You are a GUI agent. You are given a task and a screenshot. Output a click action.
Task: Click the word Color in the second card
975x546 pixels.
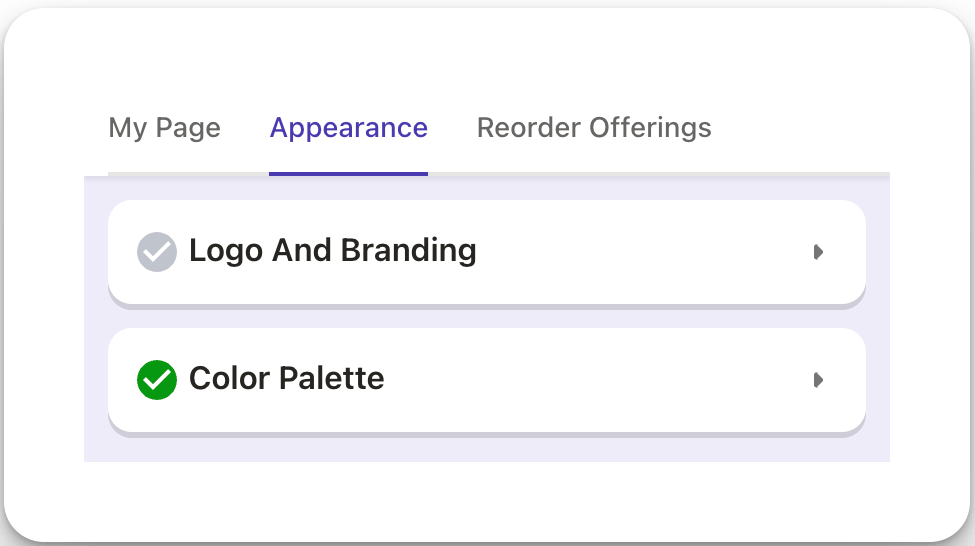229,378
